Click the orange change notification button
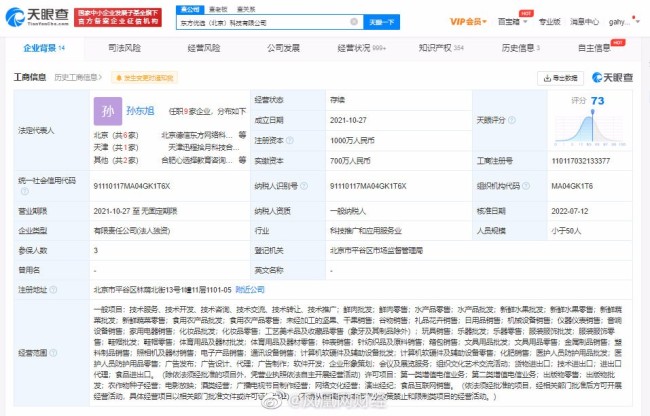650x416 pixels. 144,78
